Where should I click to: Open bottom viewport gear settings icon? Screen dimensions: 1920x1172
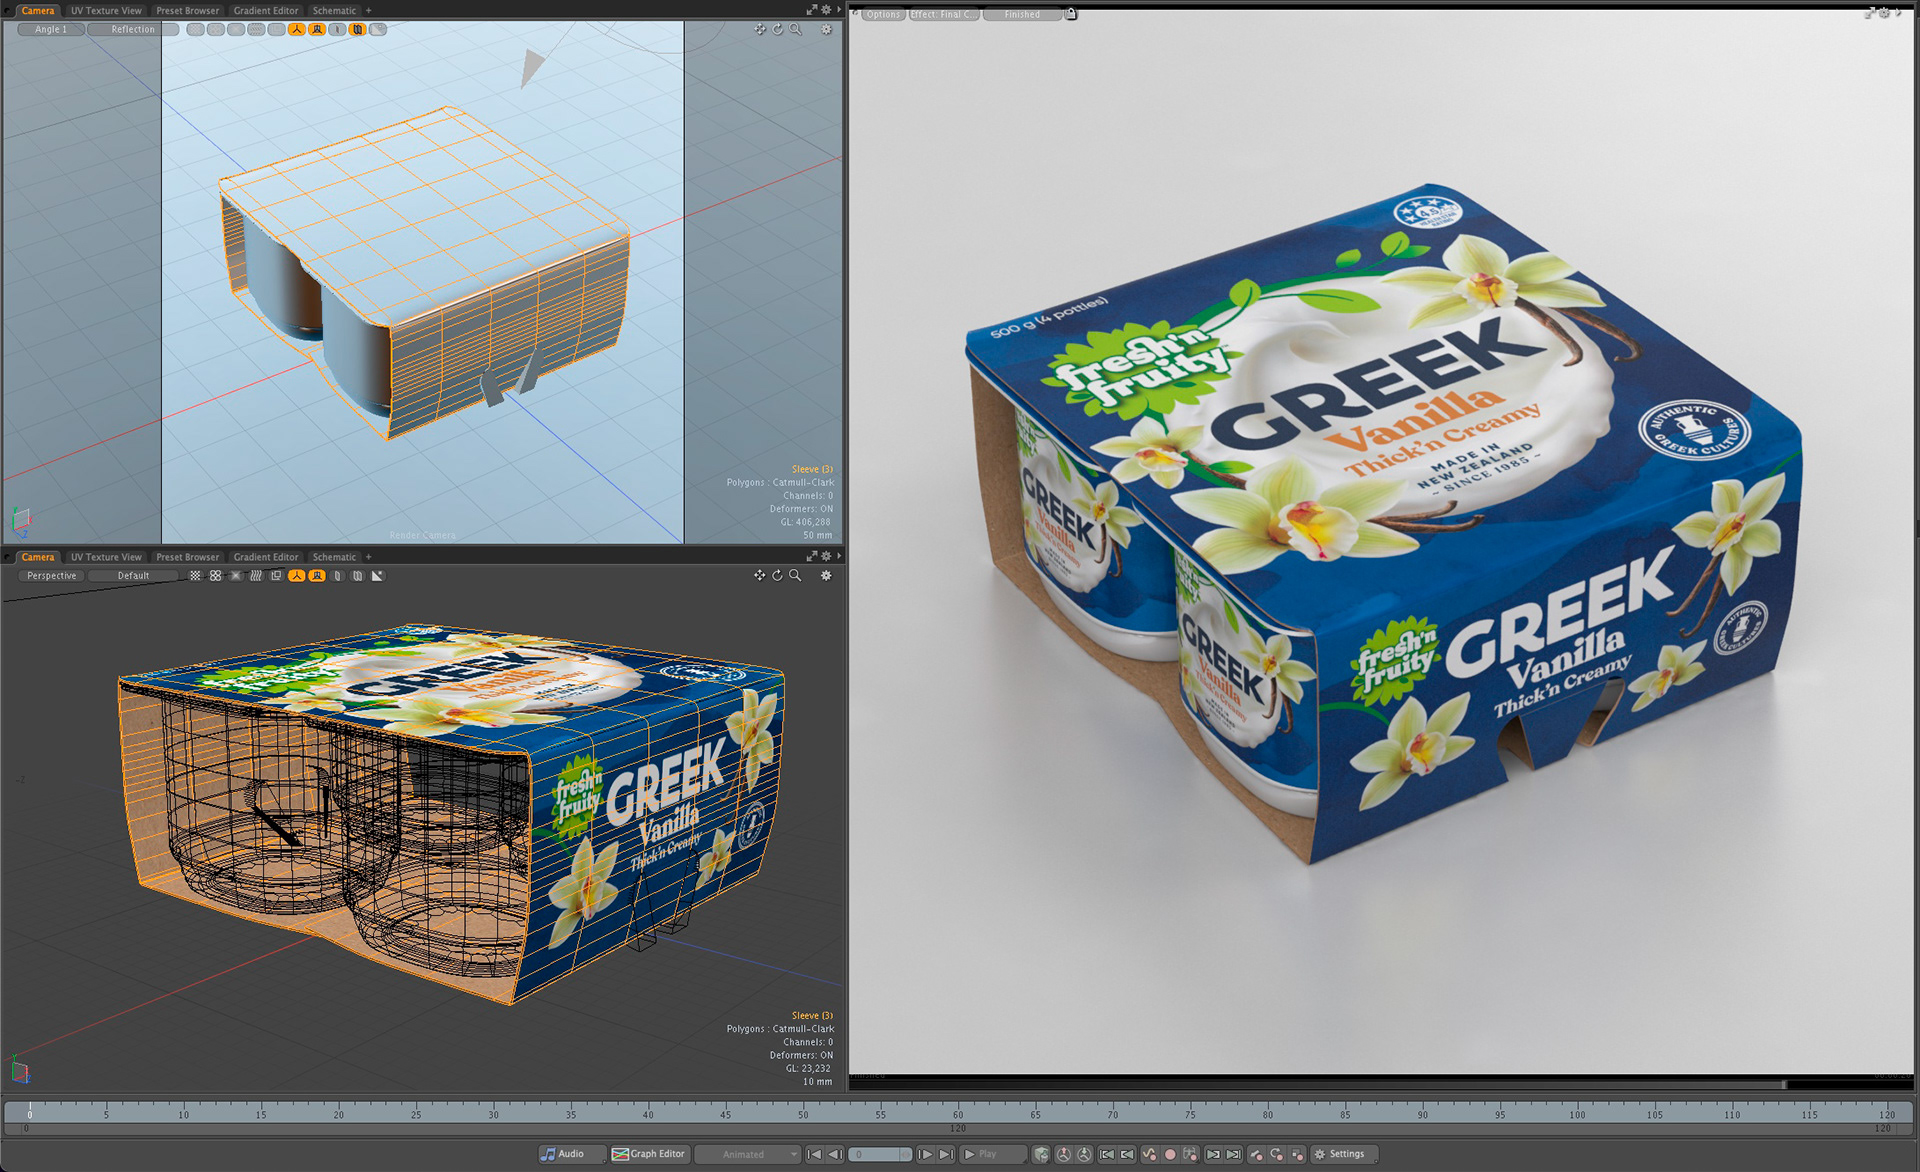826,576
